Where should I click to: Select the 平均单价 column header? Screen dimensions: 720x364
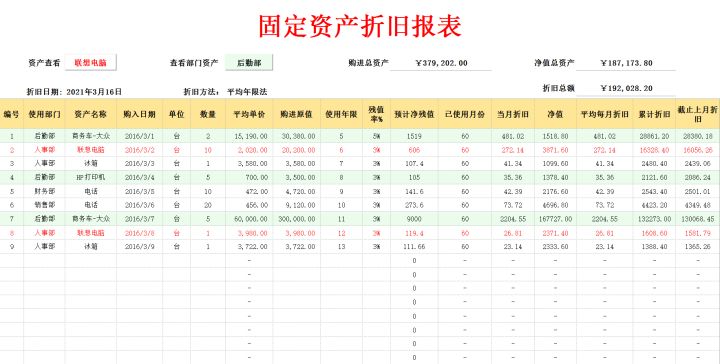(x=249, y=114)
